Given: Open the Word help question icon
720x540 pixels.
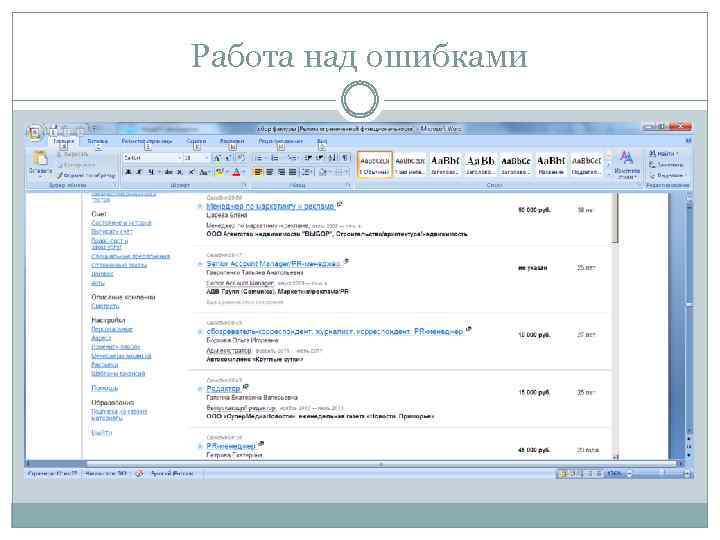Looking at the screenshot, I should click(x=688, y=141).
